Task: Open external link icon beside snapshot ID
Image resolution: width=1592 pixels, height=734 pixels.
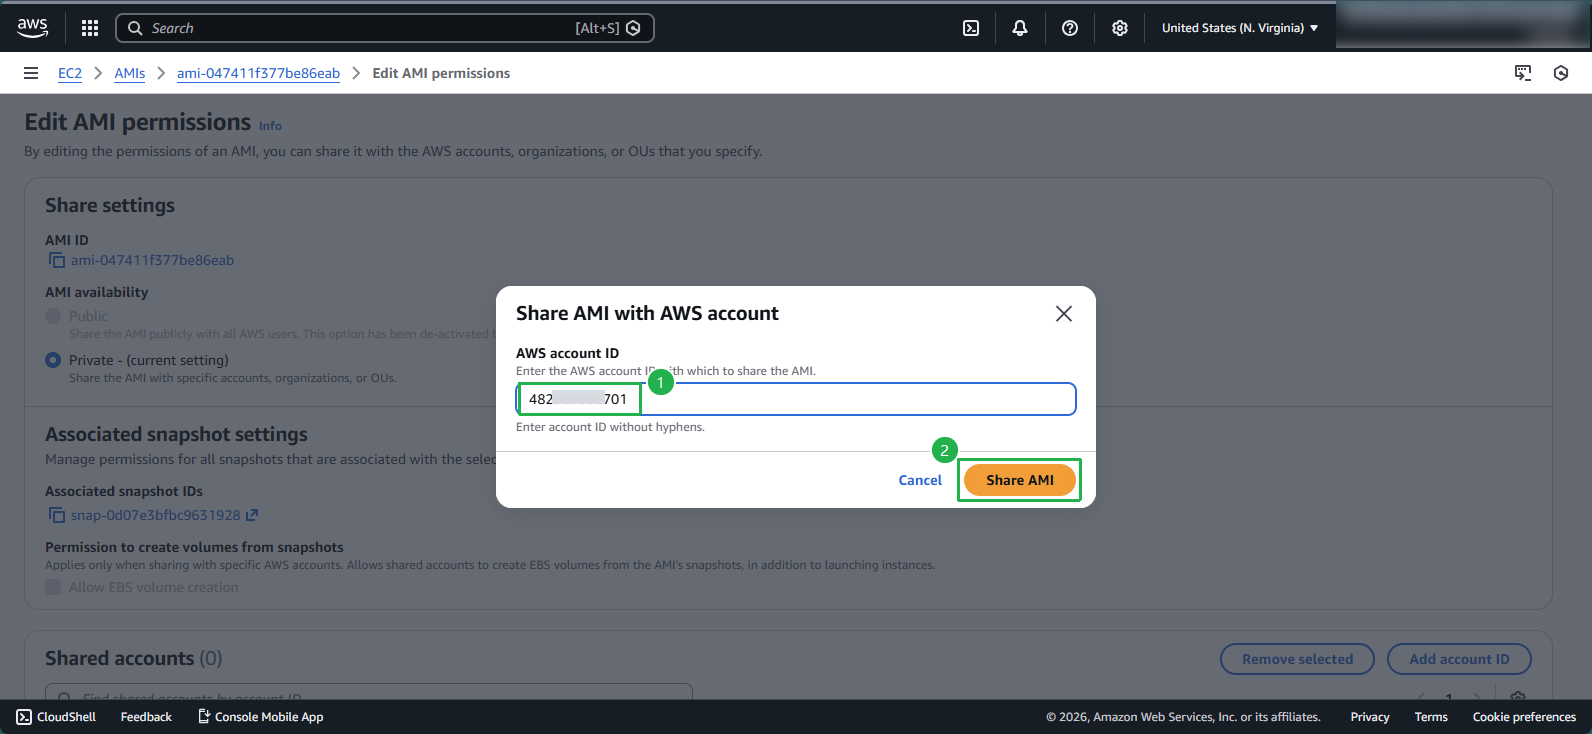Action: pos(252,515)
